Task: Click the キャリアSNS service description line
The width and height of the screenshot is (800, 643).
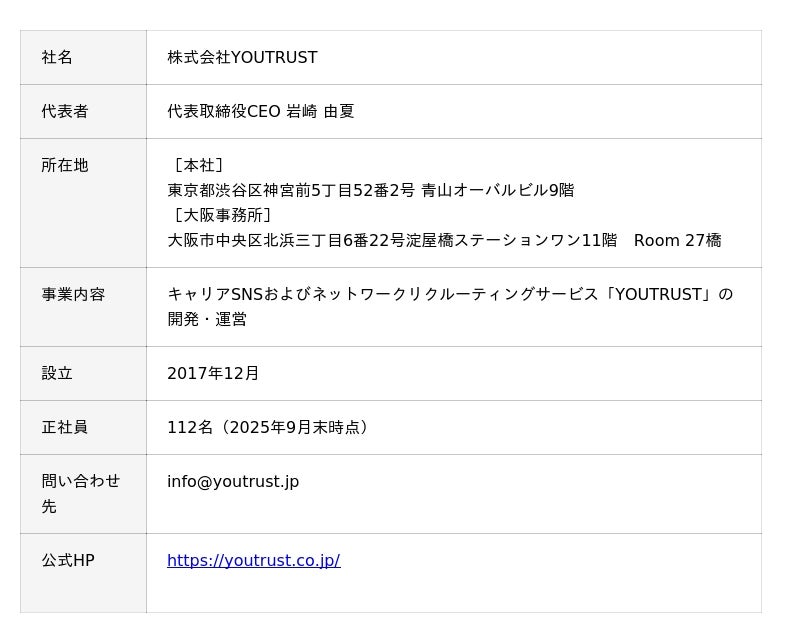Action: pos(450,294)
